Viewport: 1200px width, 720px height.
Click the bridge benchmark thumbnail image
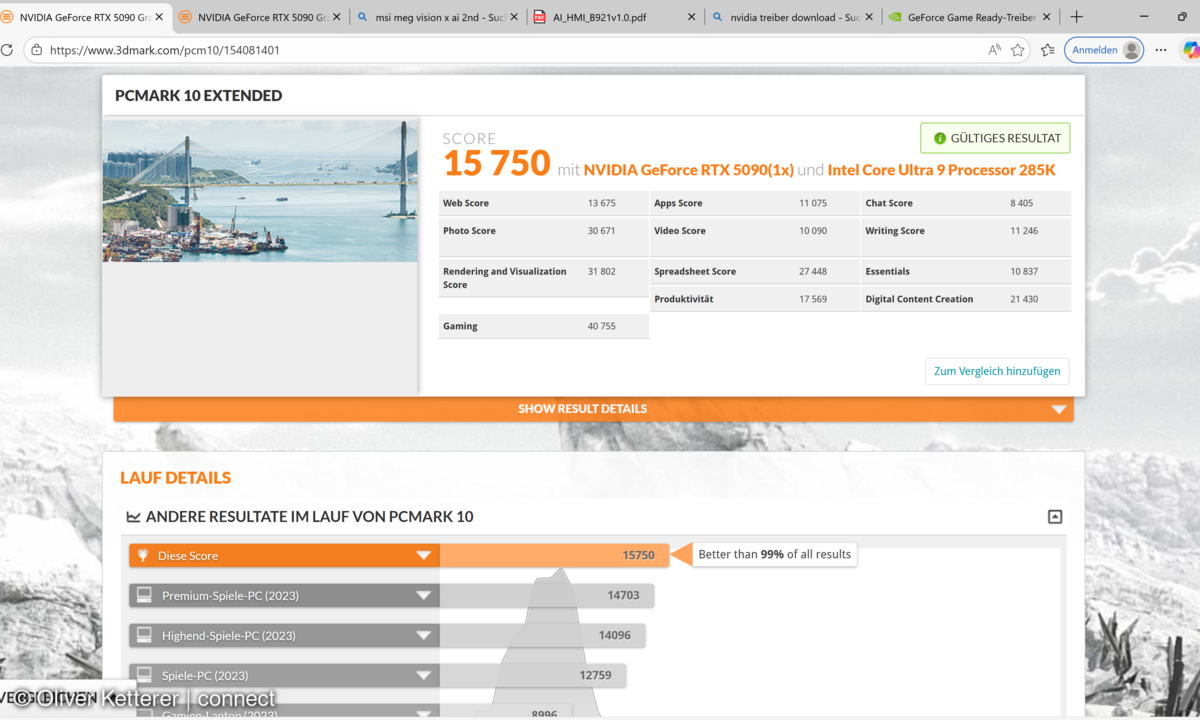260,191
